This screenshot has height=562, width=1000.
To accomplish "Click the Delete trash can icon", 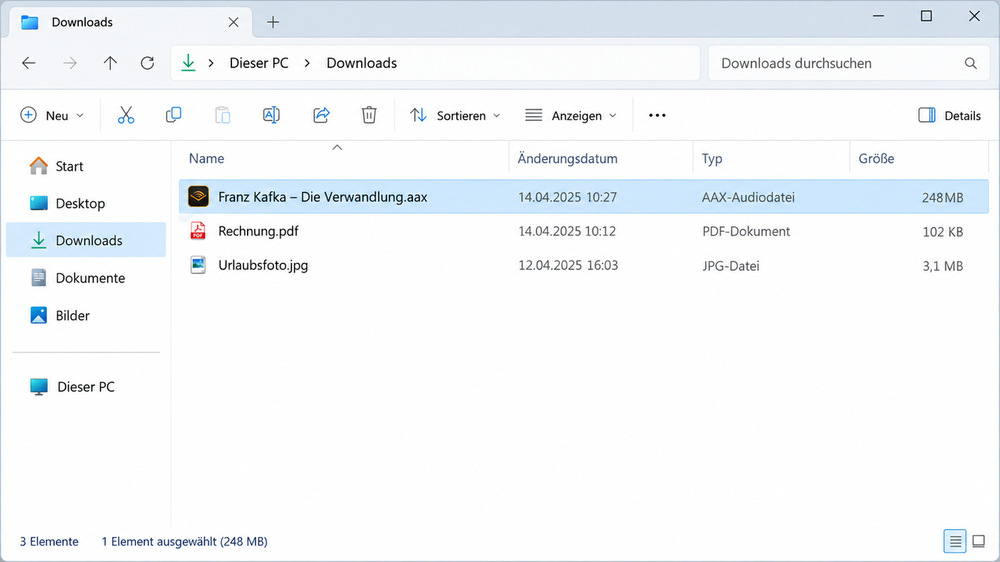I will 369,115.
